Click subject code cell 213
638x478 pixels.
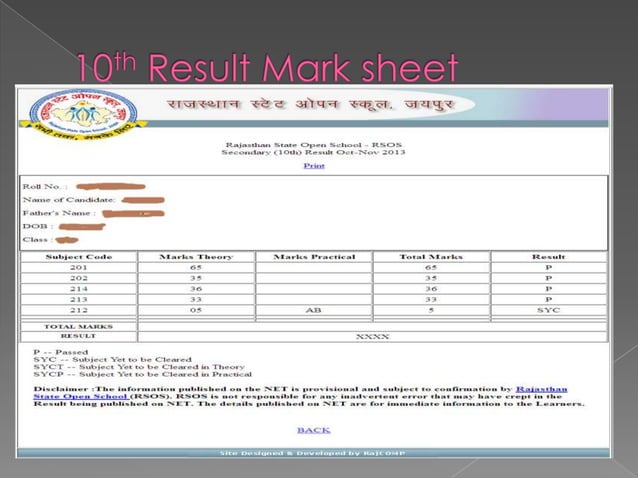click(79, 299)
